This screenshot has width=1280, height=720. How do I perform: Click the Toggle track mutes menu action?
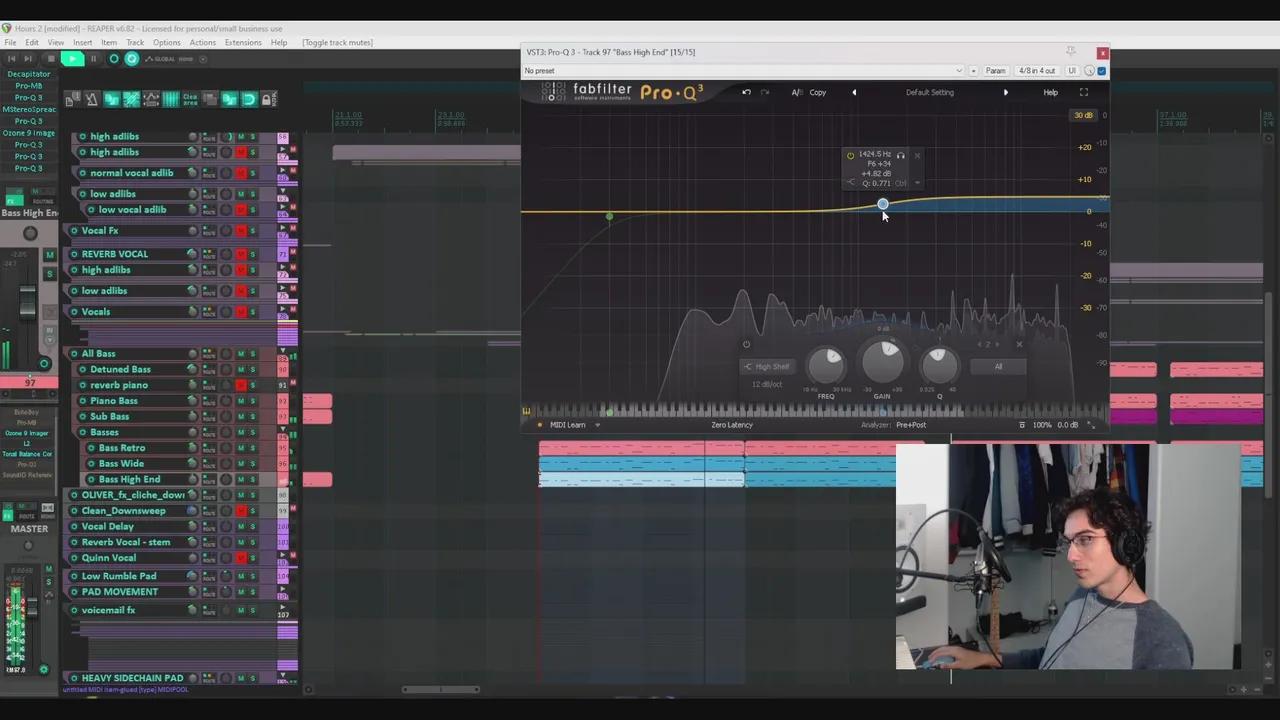(x=338, y=43)
